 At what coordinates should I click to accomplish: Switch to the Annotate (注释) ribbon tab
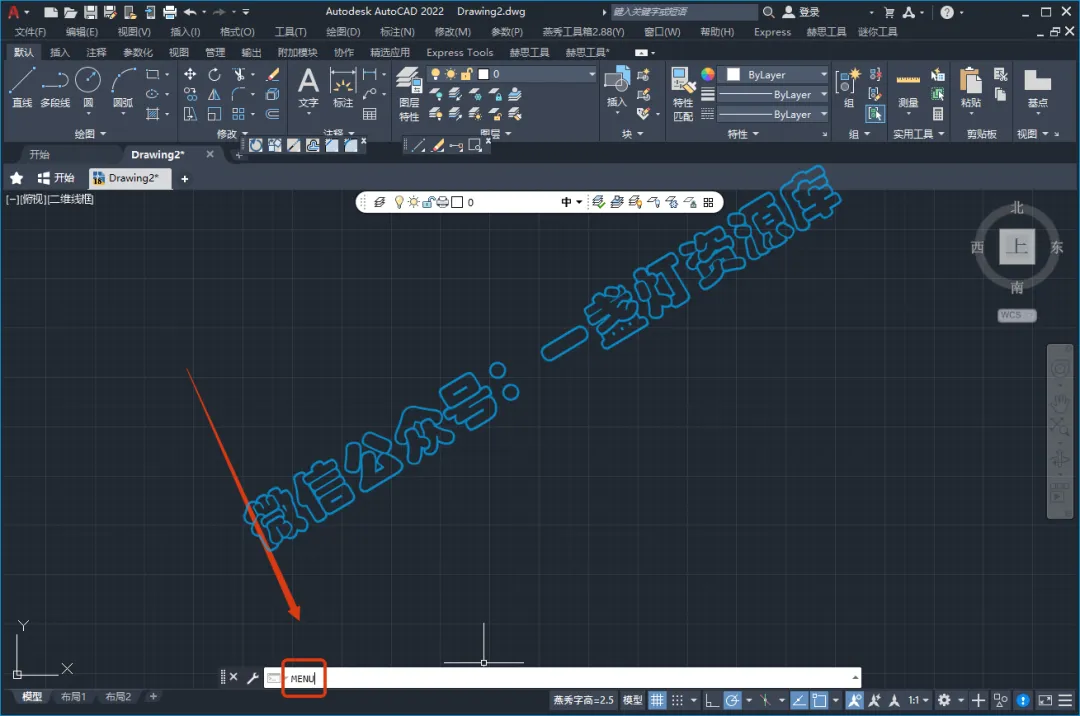pos(96,52)
